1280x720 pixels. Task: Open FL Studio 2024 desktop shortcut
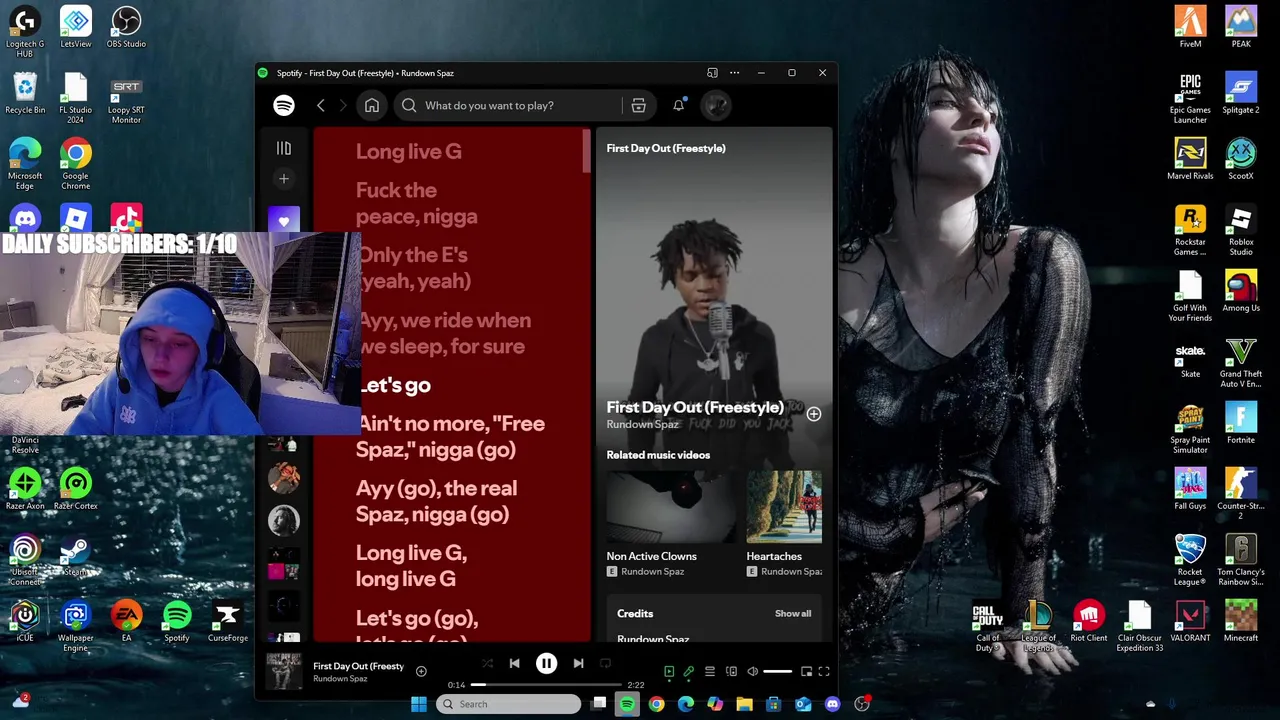pos(75,98)
